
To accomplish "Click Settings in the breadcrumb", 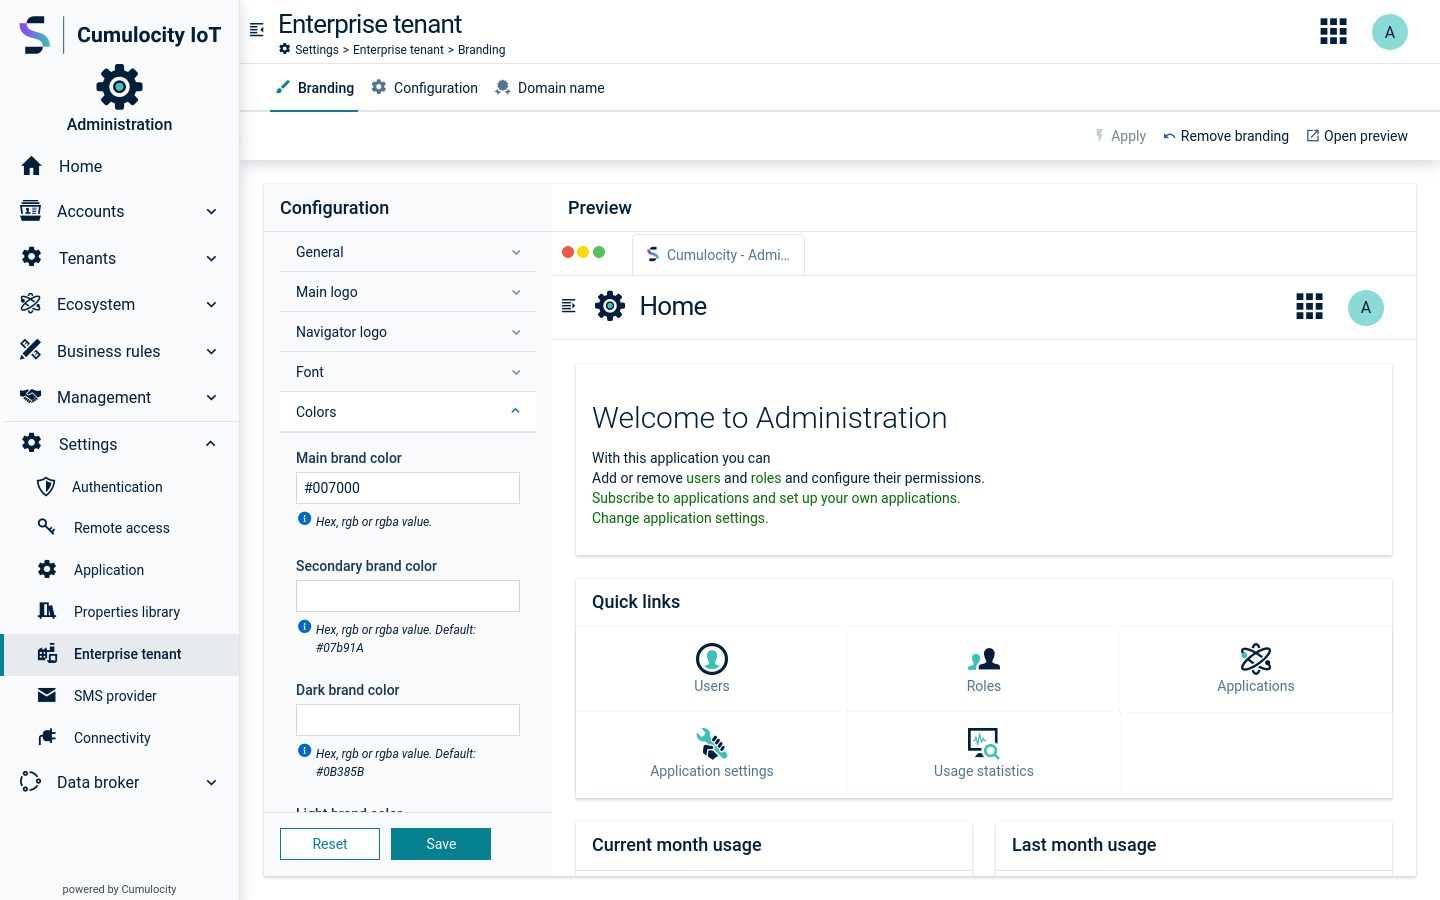I will 316,50.
